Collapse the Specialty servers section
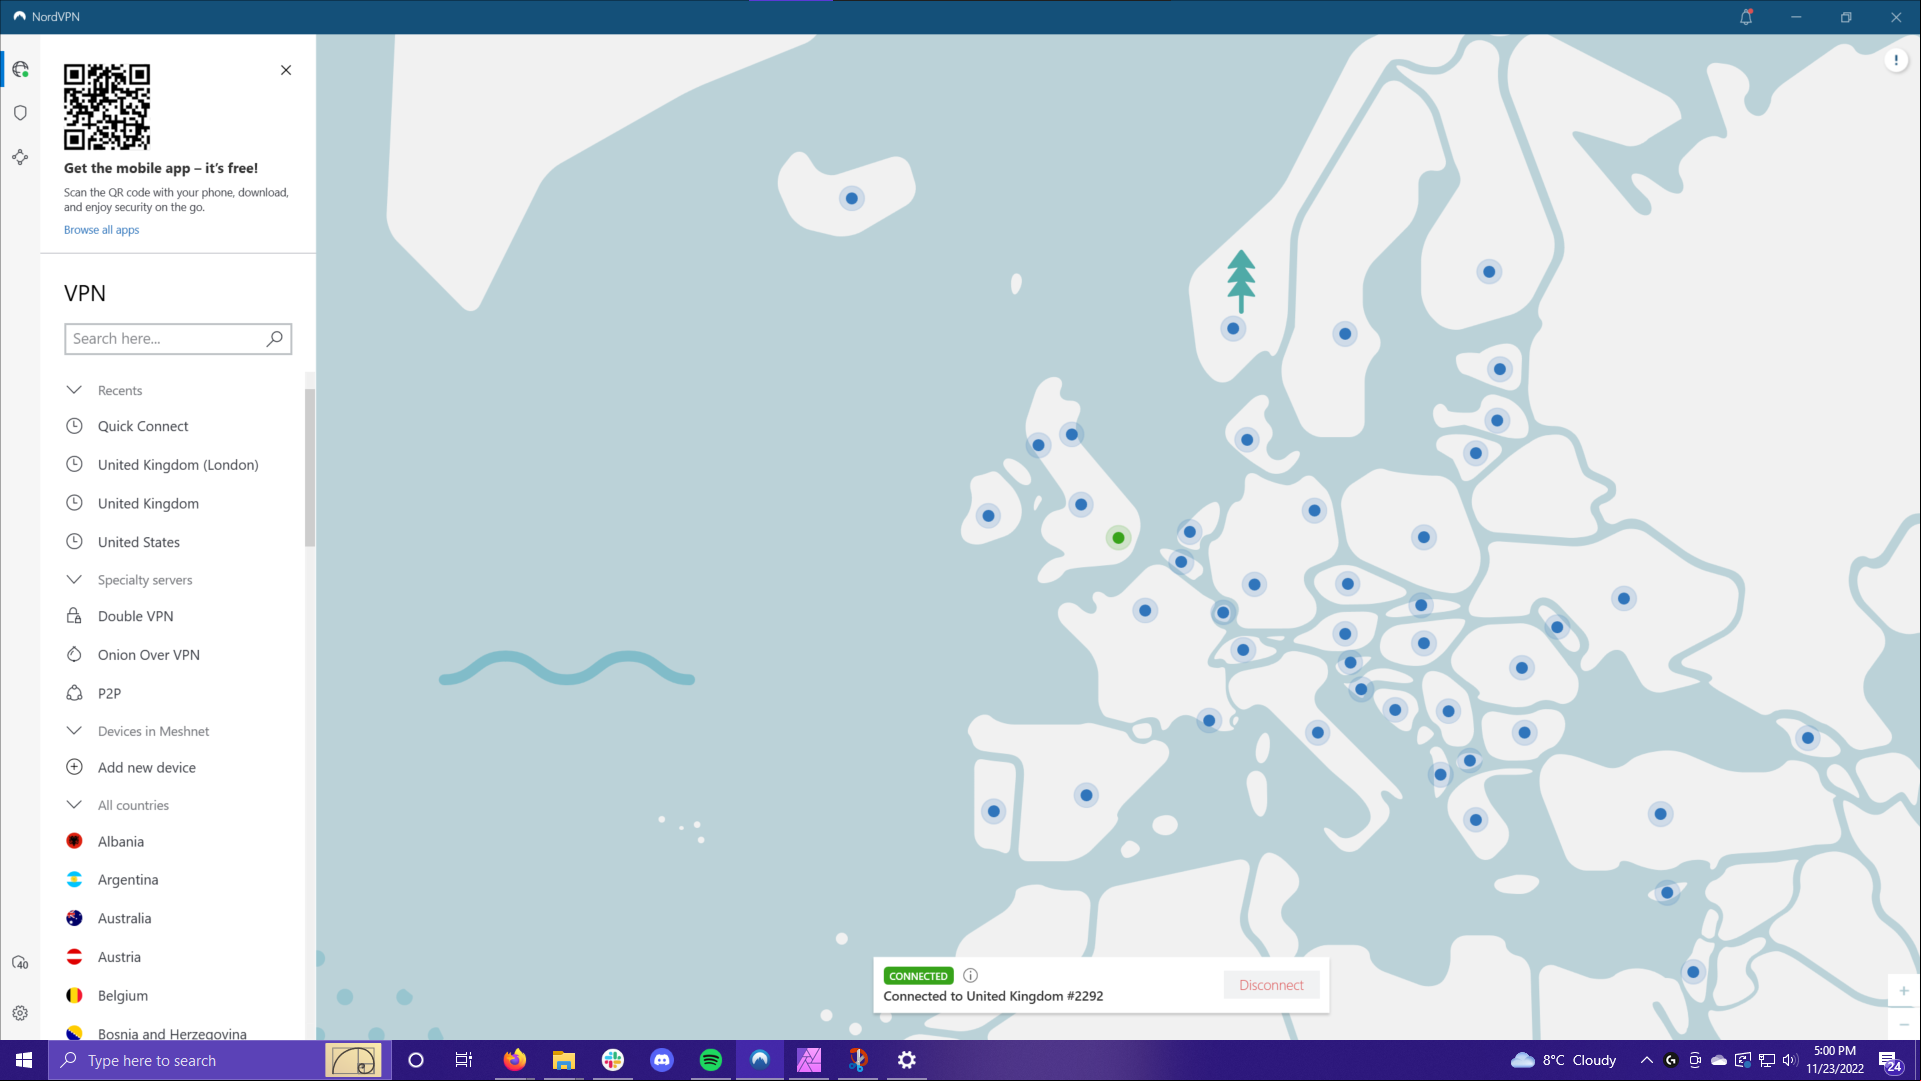Screen dimensions: 1921x1081 (x=74, y=580)
